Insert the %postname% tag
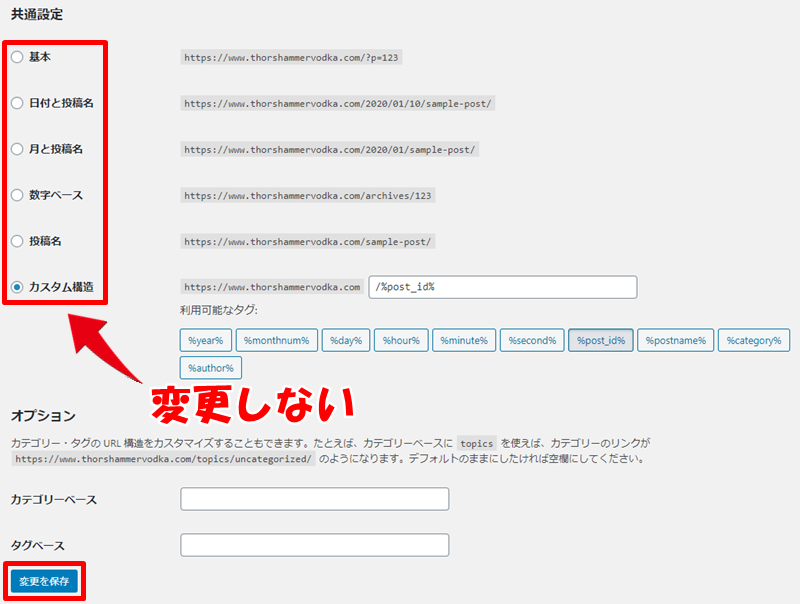 coord(675,341)
